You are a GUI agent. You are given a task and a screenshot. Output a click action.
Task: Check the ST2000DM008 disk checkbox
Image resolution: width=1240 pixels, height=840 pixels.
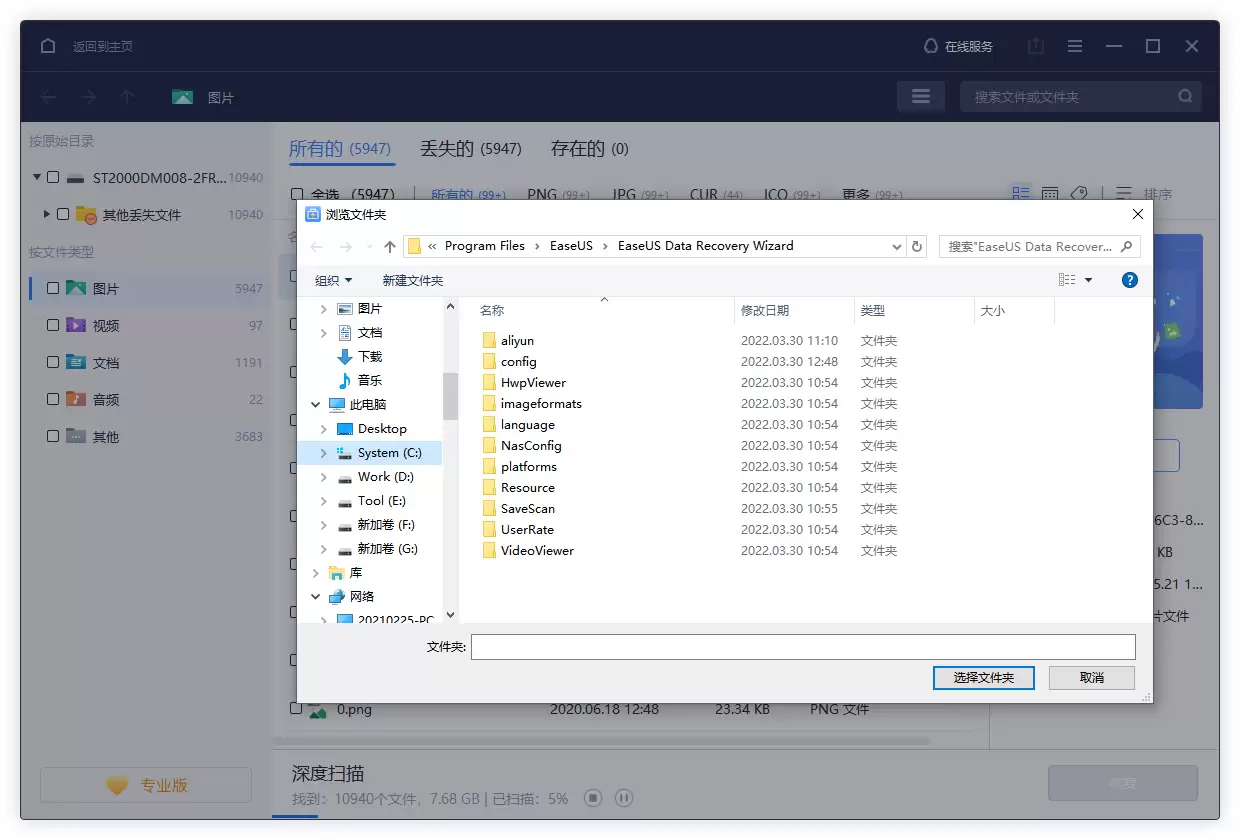[55, 178]
